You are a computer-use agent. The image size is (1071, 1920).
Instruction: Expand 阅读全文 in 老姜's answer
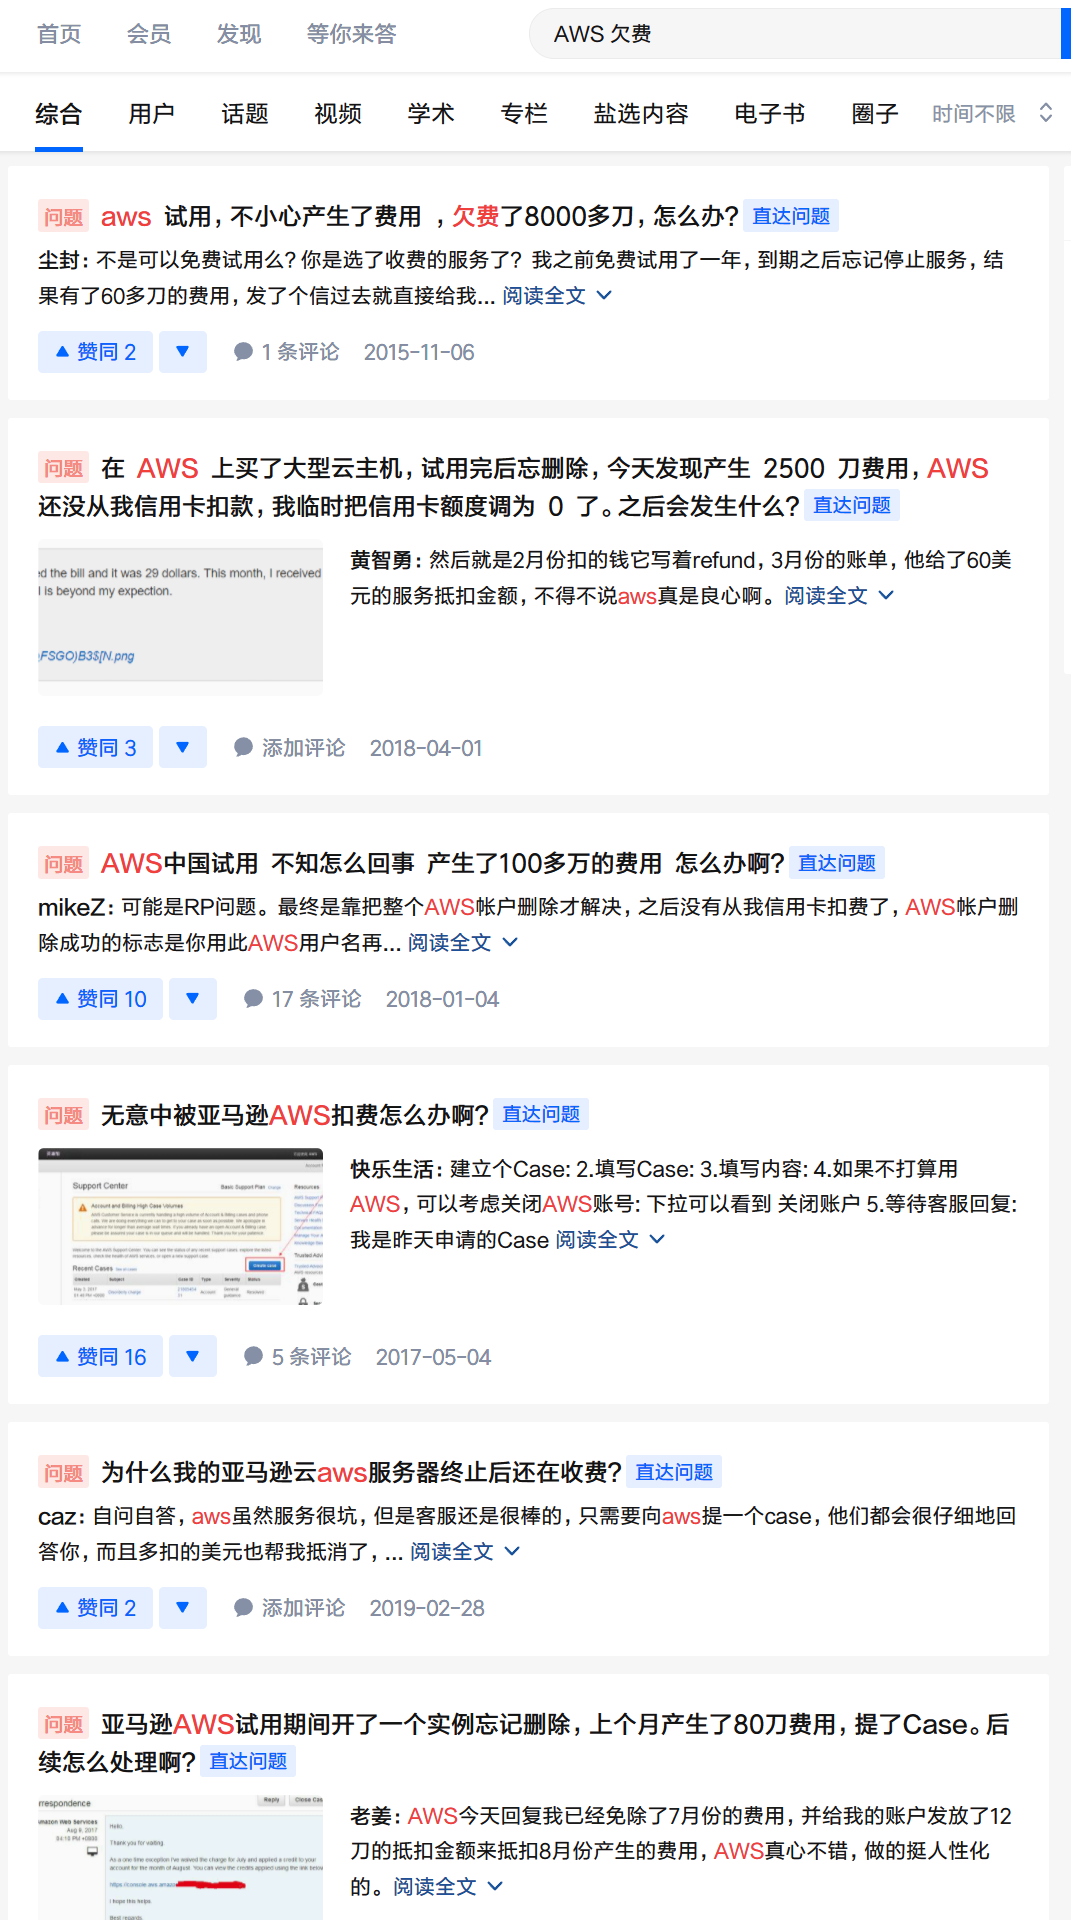point(448,1887)
